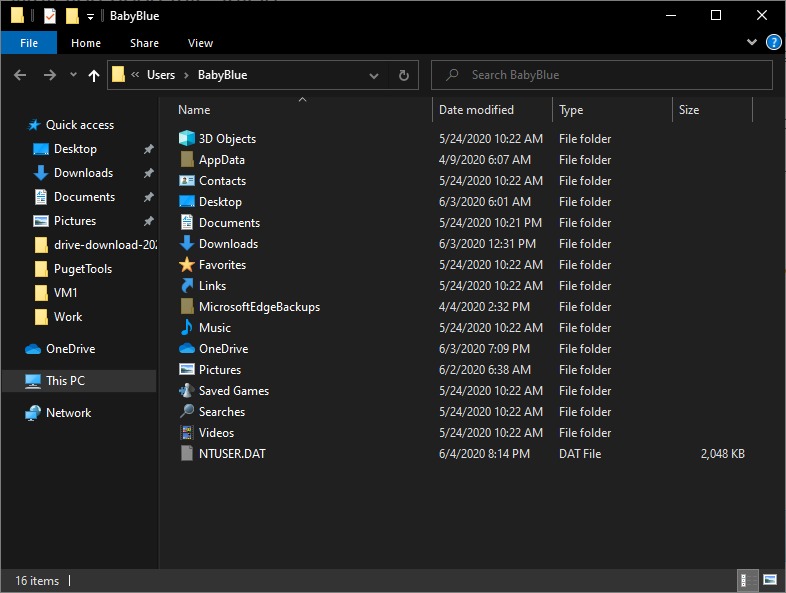Viewport: 786px width, 593px height.
Task: Click the Back navigation arrow
Action: tap(20, 75)
